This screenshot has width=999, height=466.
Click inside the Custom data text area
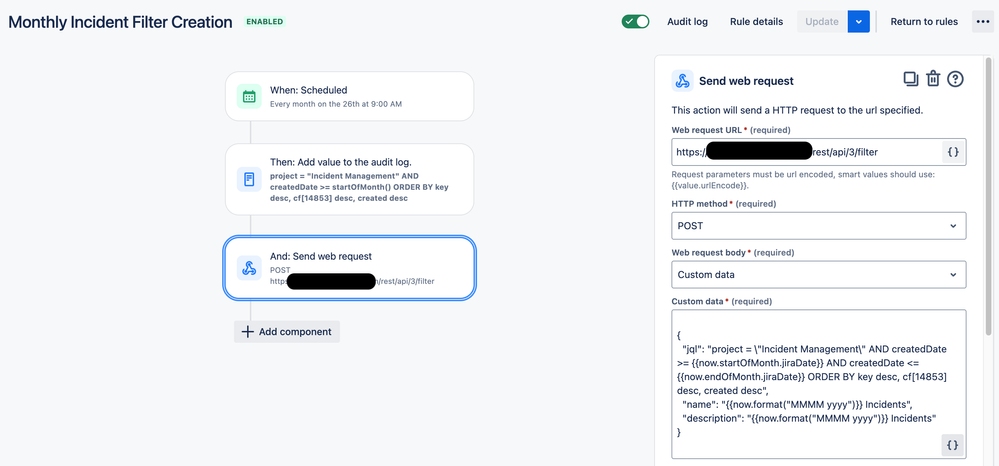coord(819,384)
